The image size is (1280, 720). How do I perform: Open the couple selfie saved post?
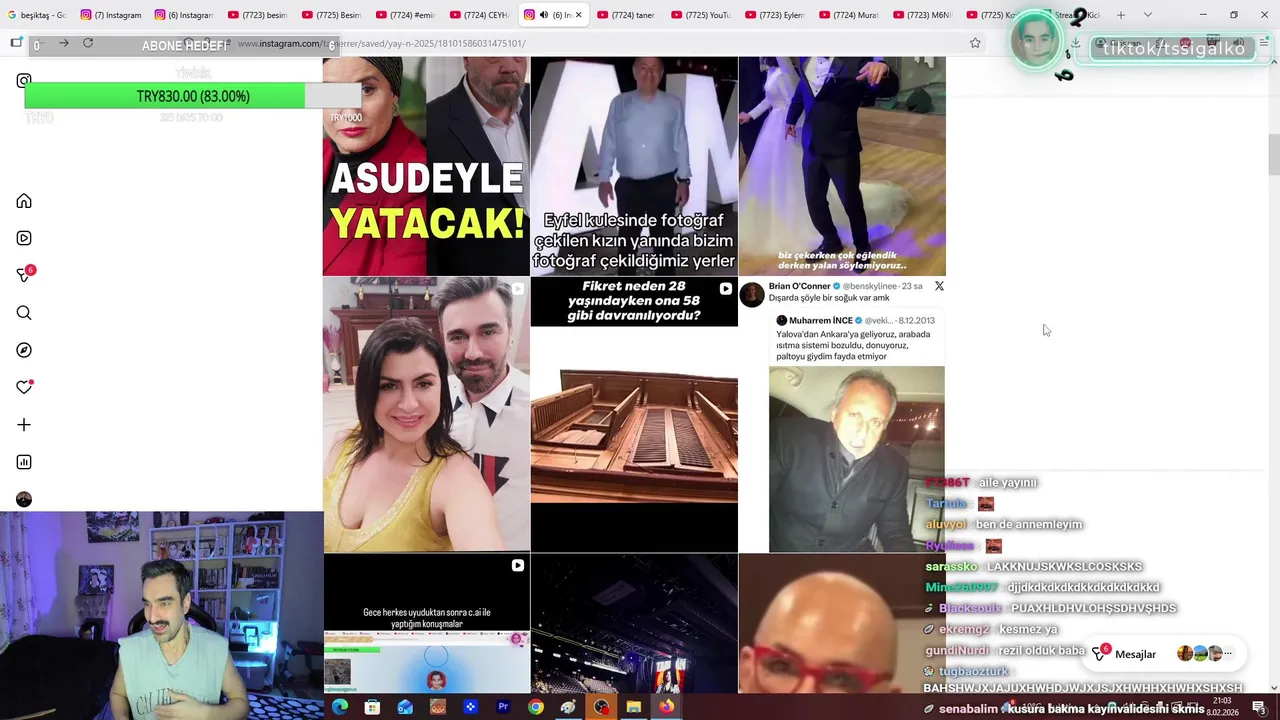pos(426,414)
